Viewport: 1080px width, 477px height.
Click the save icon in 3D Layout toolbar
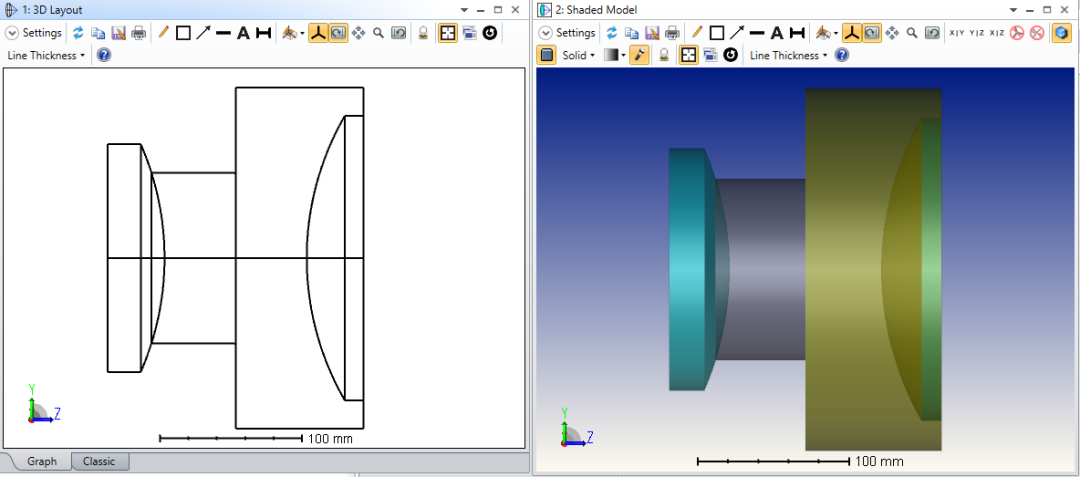pos(118,33)
